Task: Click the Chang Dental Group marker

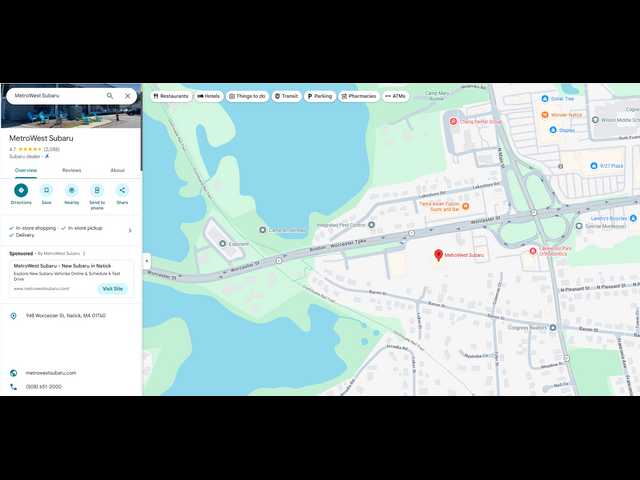Action: [x=453, y=122]
